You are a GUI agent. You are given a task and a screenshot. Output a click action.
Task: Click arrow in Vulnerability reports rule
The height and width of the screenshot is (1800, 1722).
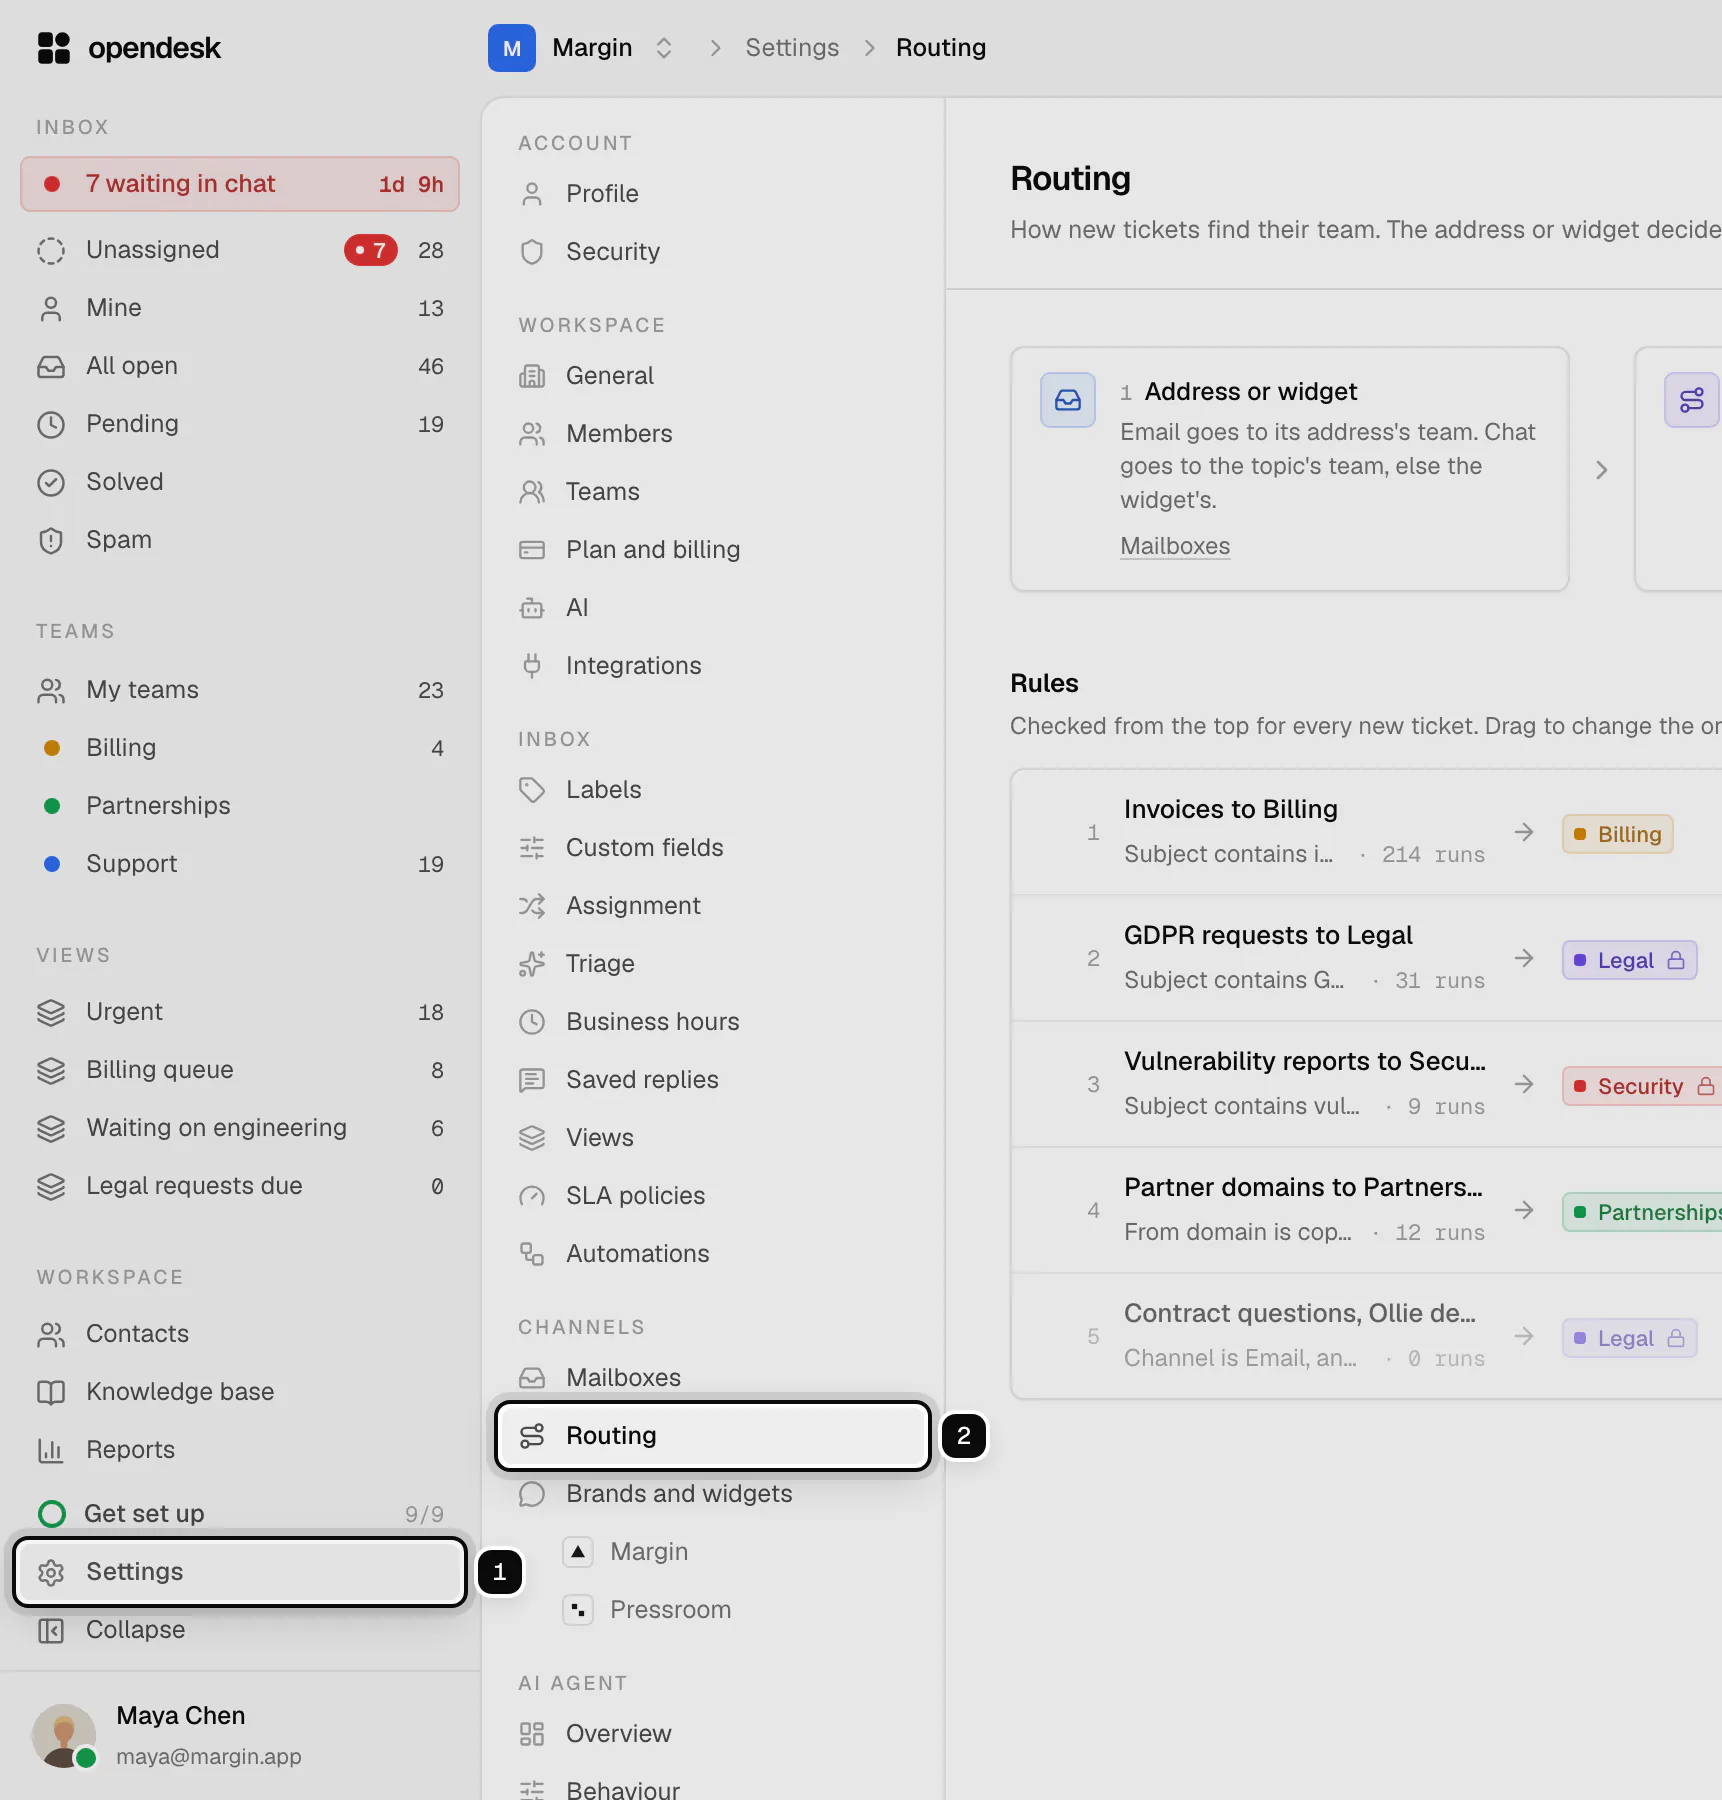pyautogui.click(x=1524, y=1084)
